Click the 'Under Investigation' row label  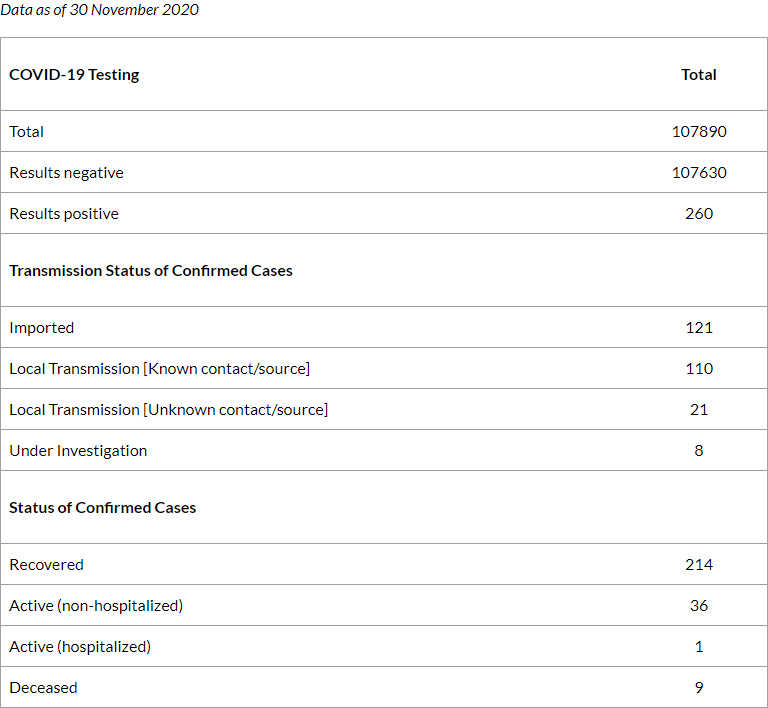pyautogui.click(x=78, y=451)
